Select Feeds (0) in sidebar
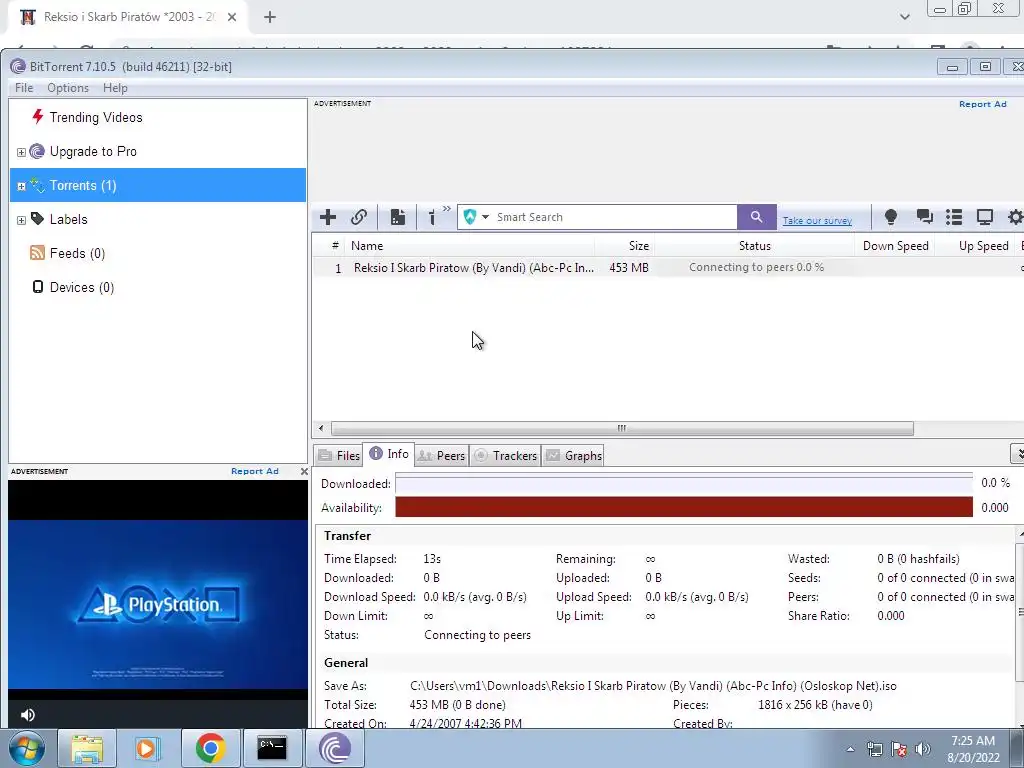Image resolution: width=1024 pixels, height=768 pixels. (x=77, y=253)
